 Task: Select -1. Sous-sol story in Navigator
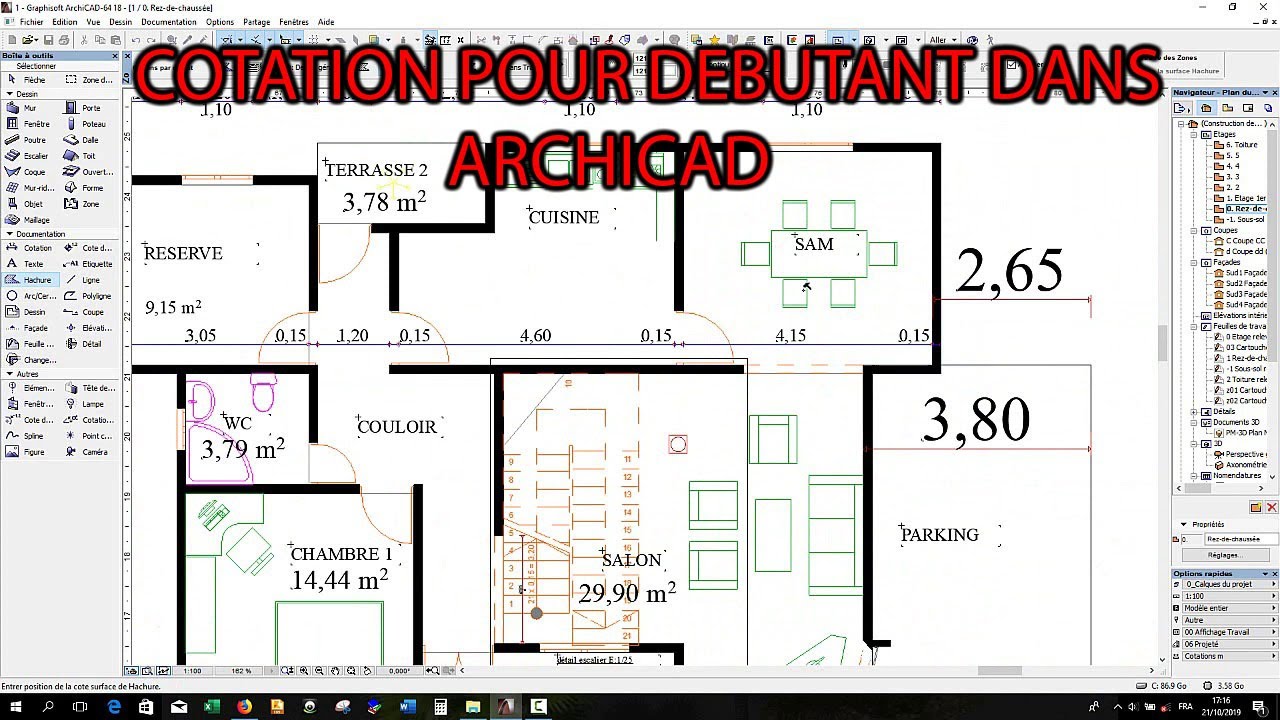coord(1240,219)
